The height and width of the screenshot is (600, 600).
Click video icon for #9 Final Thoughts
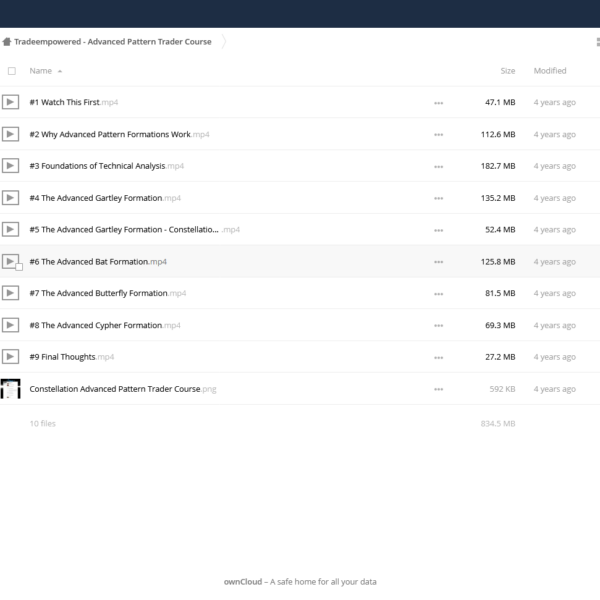10,356
